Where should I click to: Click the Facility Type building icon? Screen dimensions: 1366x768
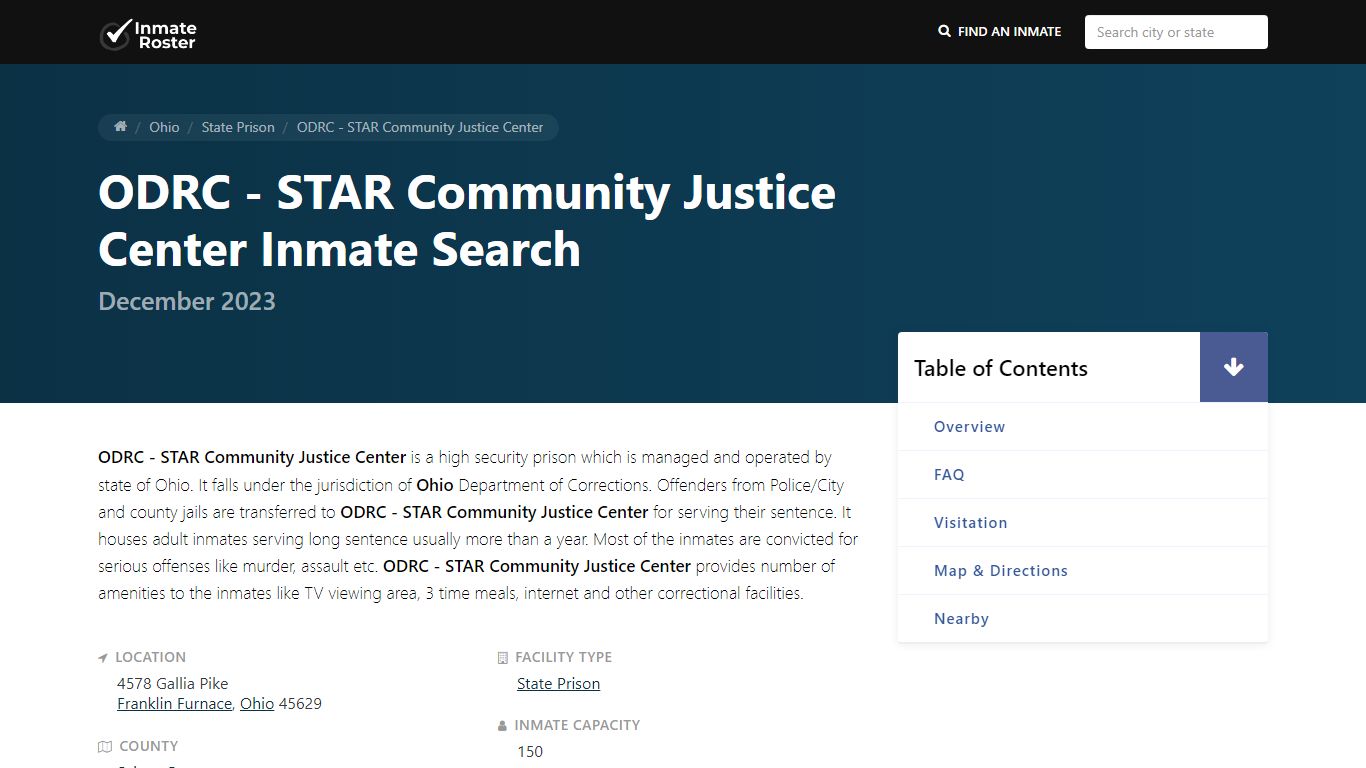click(503, 658)
